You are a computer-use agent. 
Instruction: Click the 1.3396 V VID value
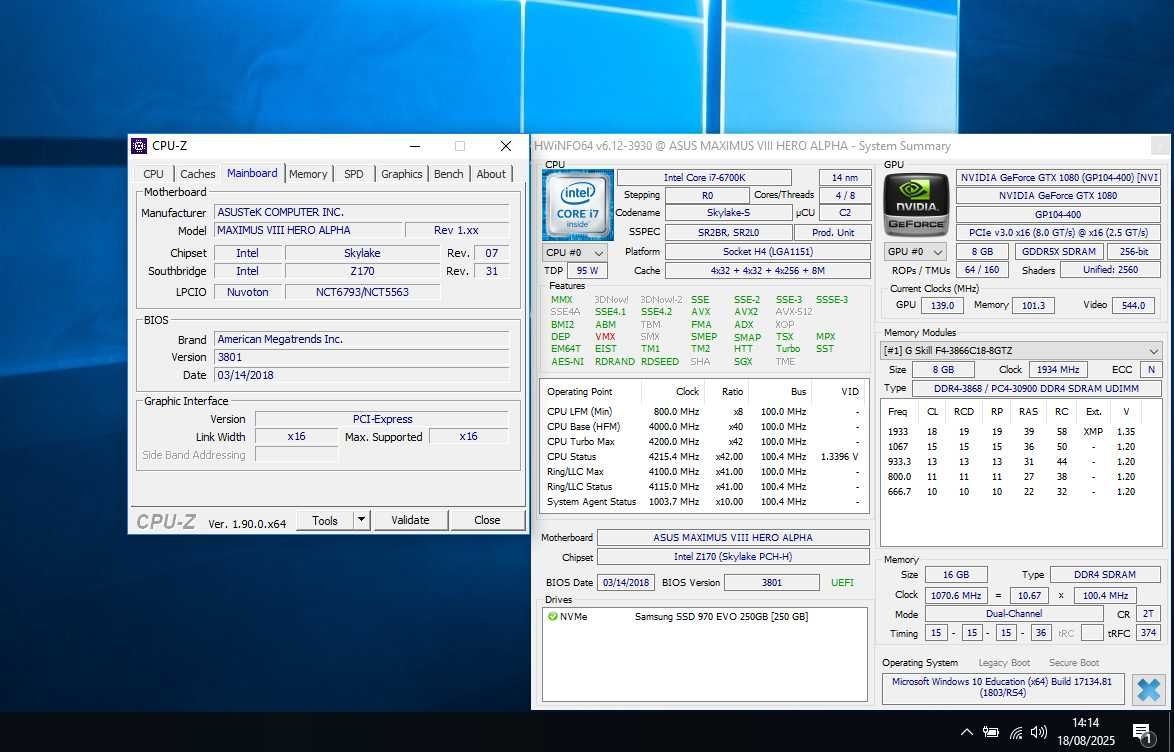[x=839, y=457]
